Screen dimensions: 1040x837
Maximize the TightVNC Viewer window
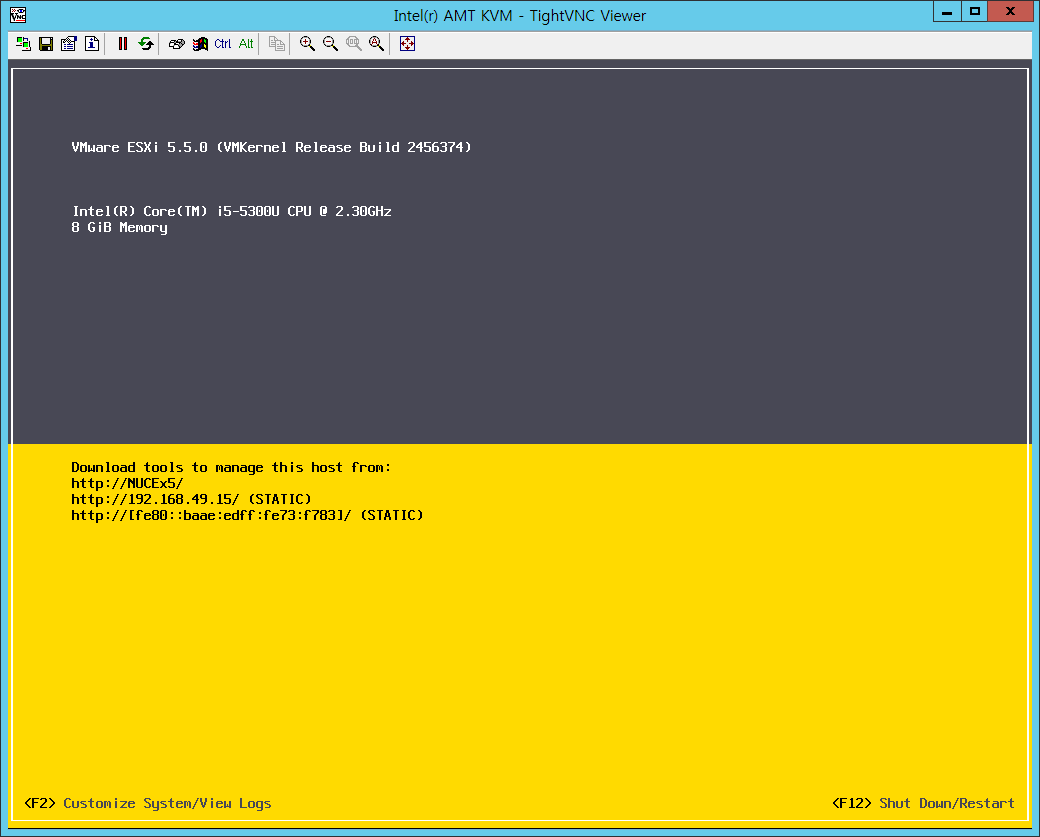(x=974, y=12)
